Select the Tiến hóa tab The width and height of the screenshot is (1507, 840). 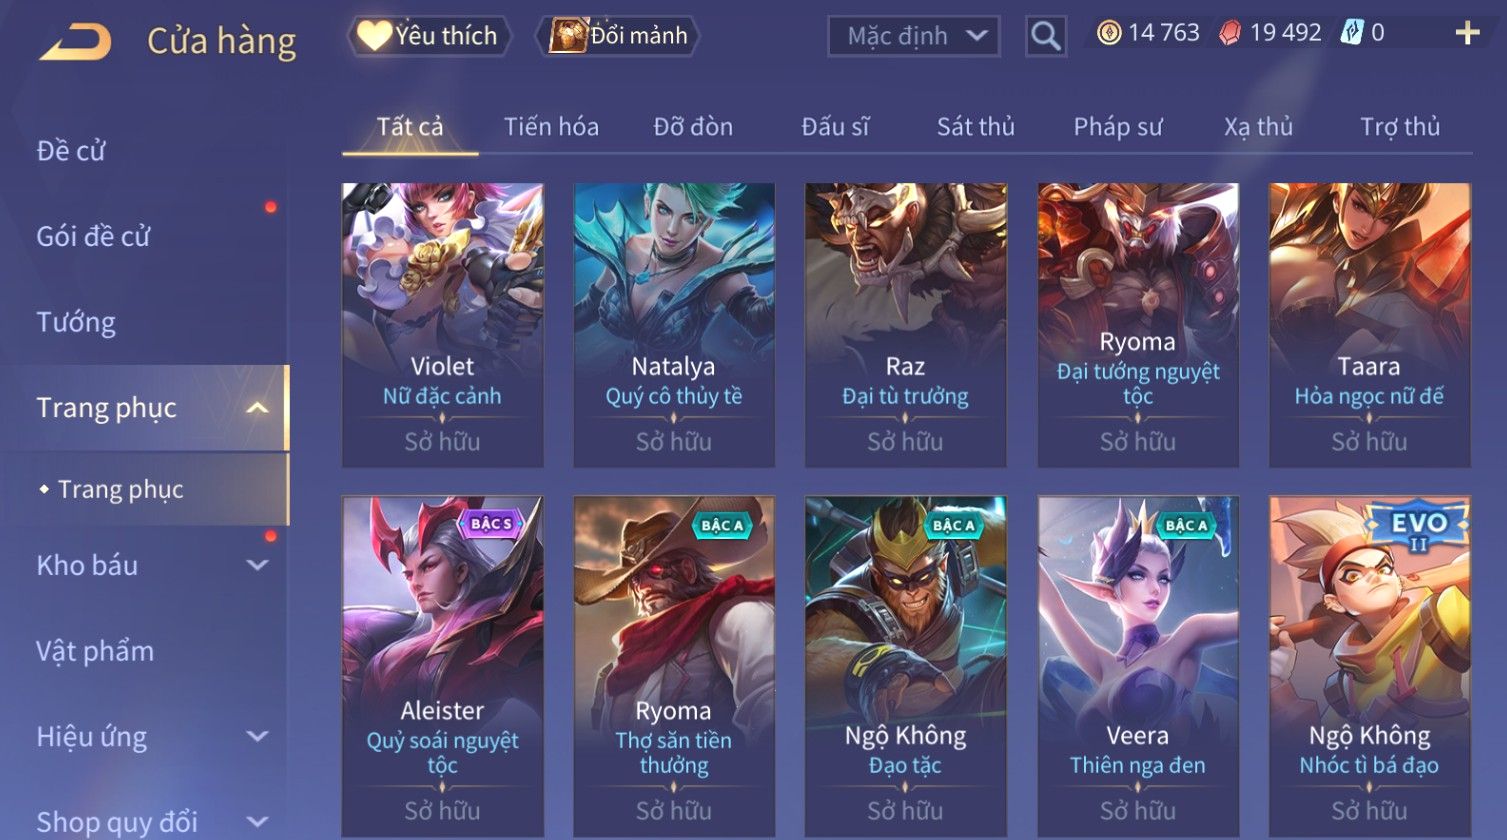click(551, 127)
